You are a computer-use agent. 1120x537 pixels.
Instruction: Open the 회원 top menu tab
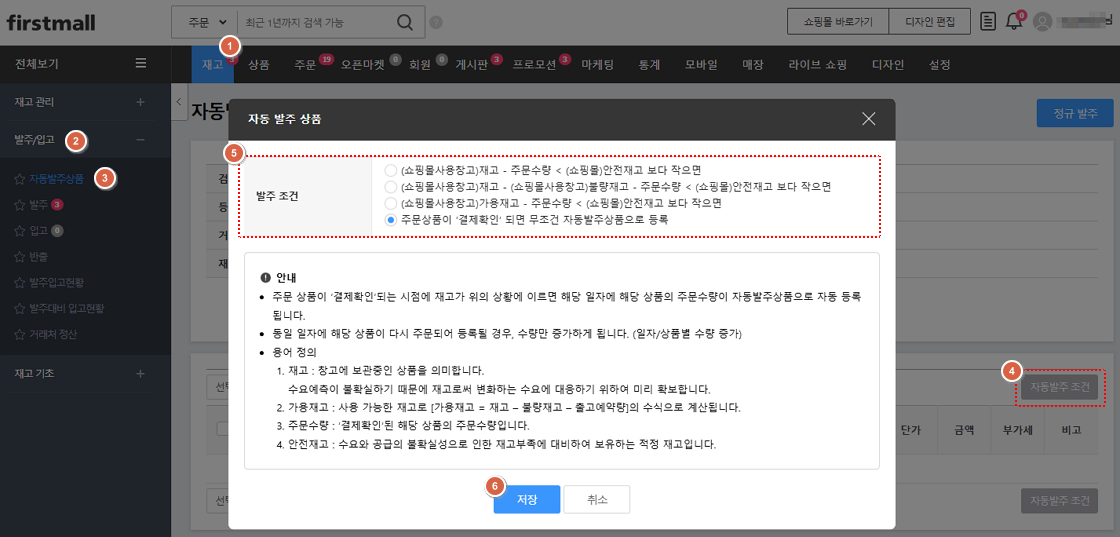pos(420,65)
